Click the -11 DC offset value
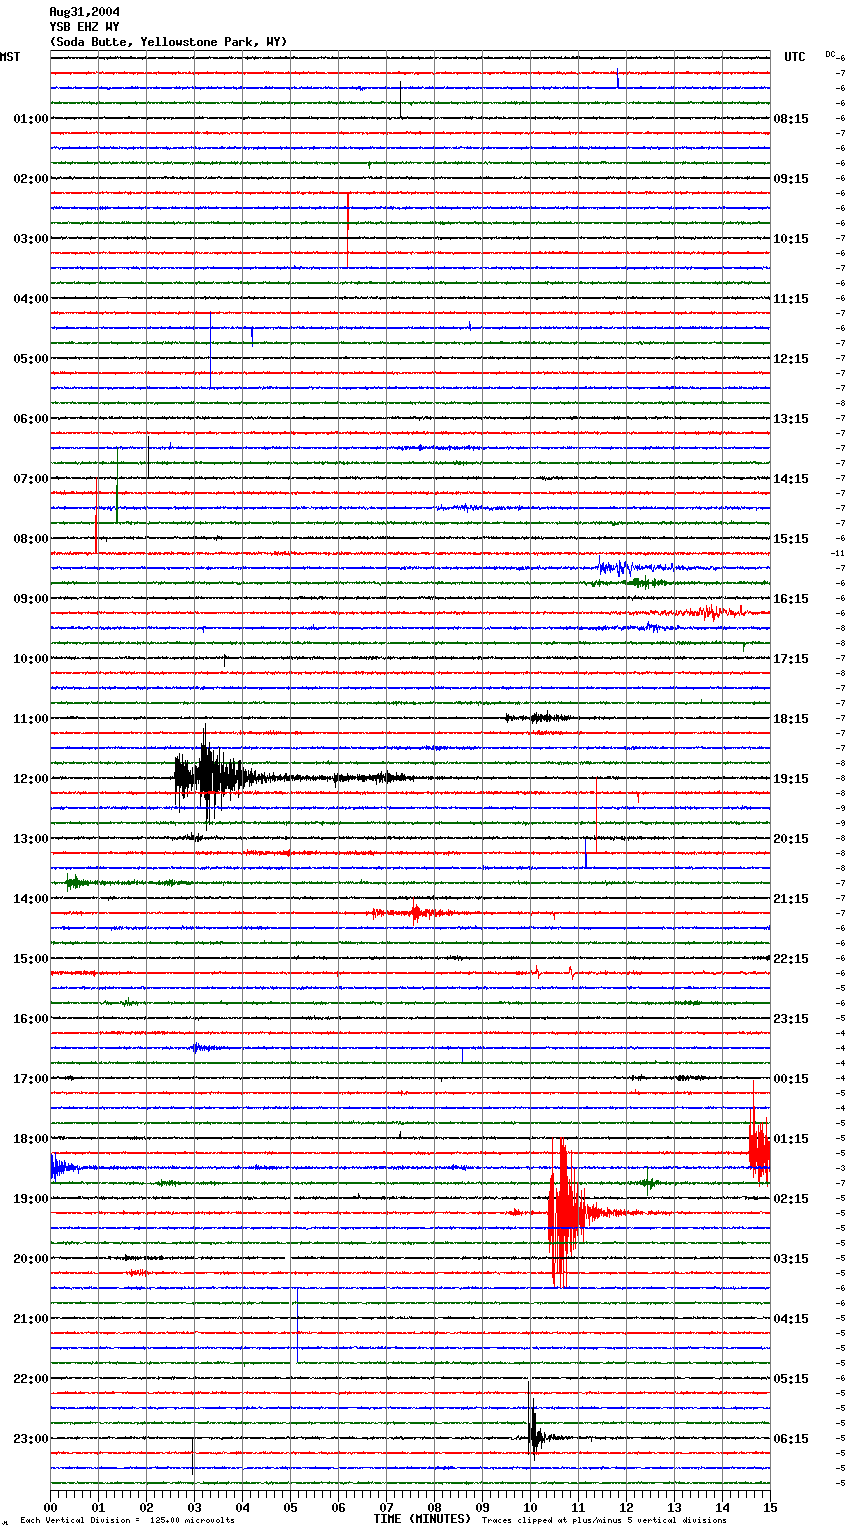This screenshot has width=850, height=1534. tap(837, 553)
